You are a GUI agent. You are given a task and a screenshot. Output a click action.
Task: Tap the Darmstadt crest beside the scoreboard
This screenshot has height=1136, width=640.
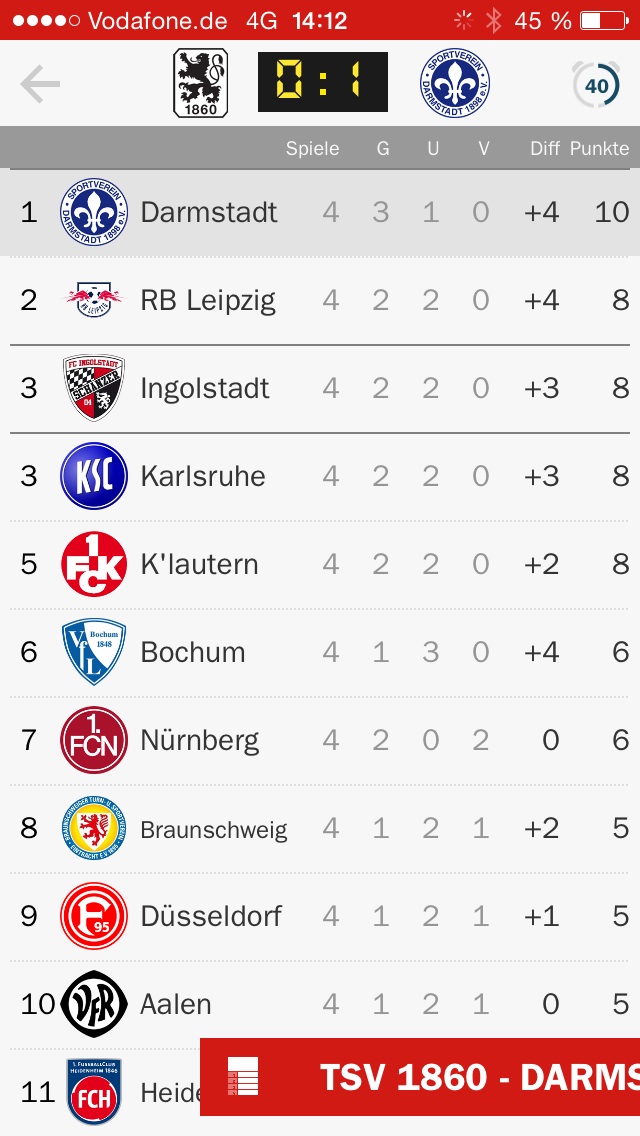click(x=455, y=83)
